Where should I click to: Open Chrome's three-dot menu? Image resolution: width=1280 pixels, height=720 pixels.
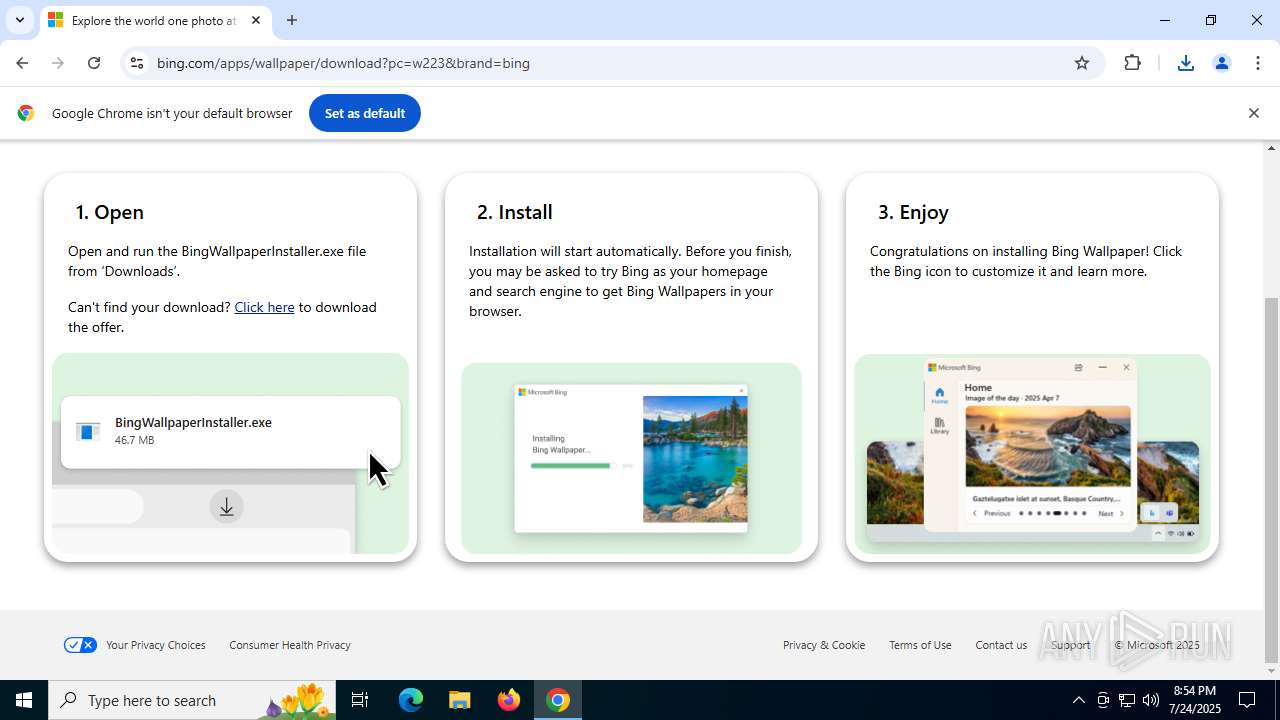pos(1258,63)
